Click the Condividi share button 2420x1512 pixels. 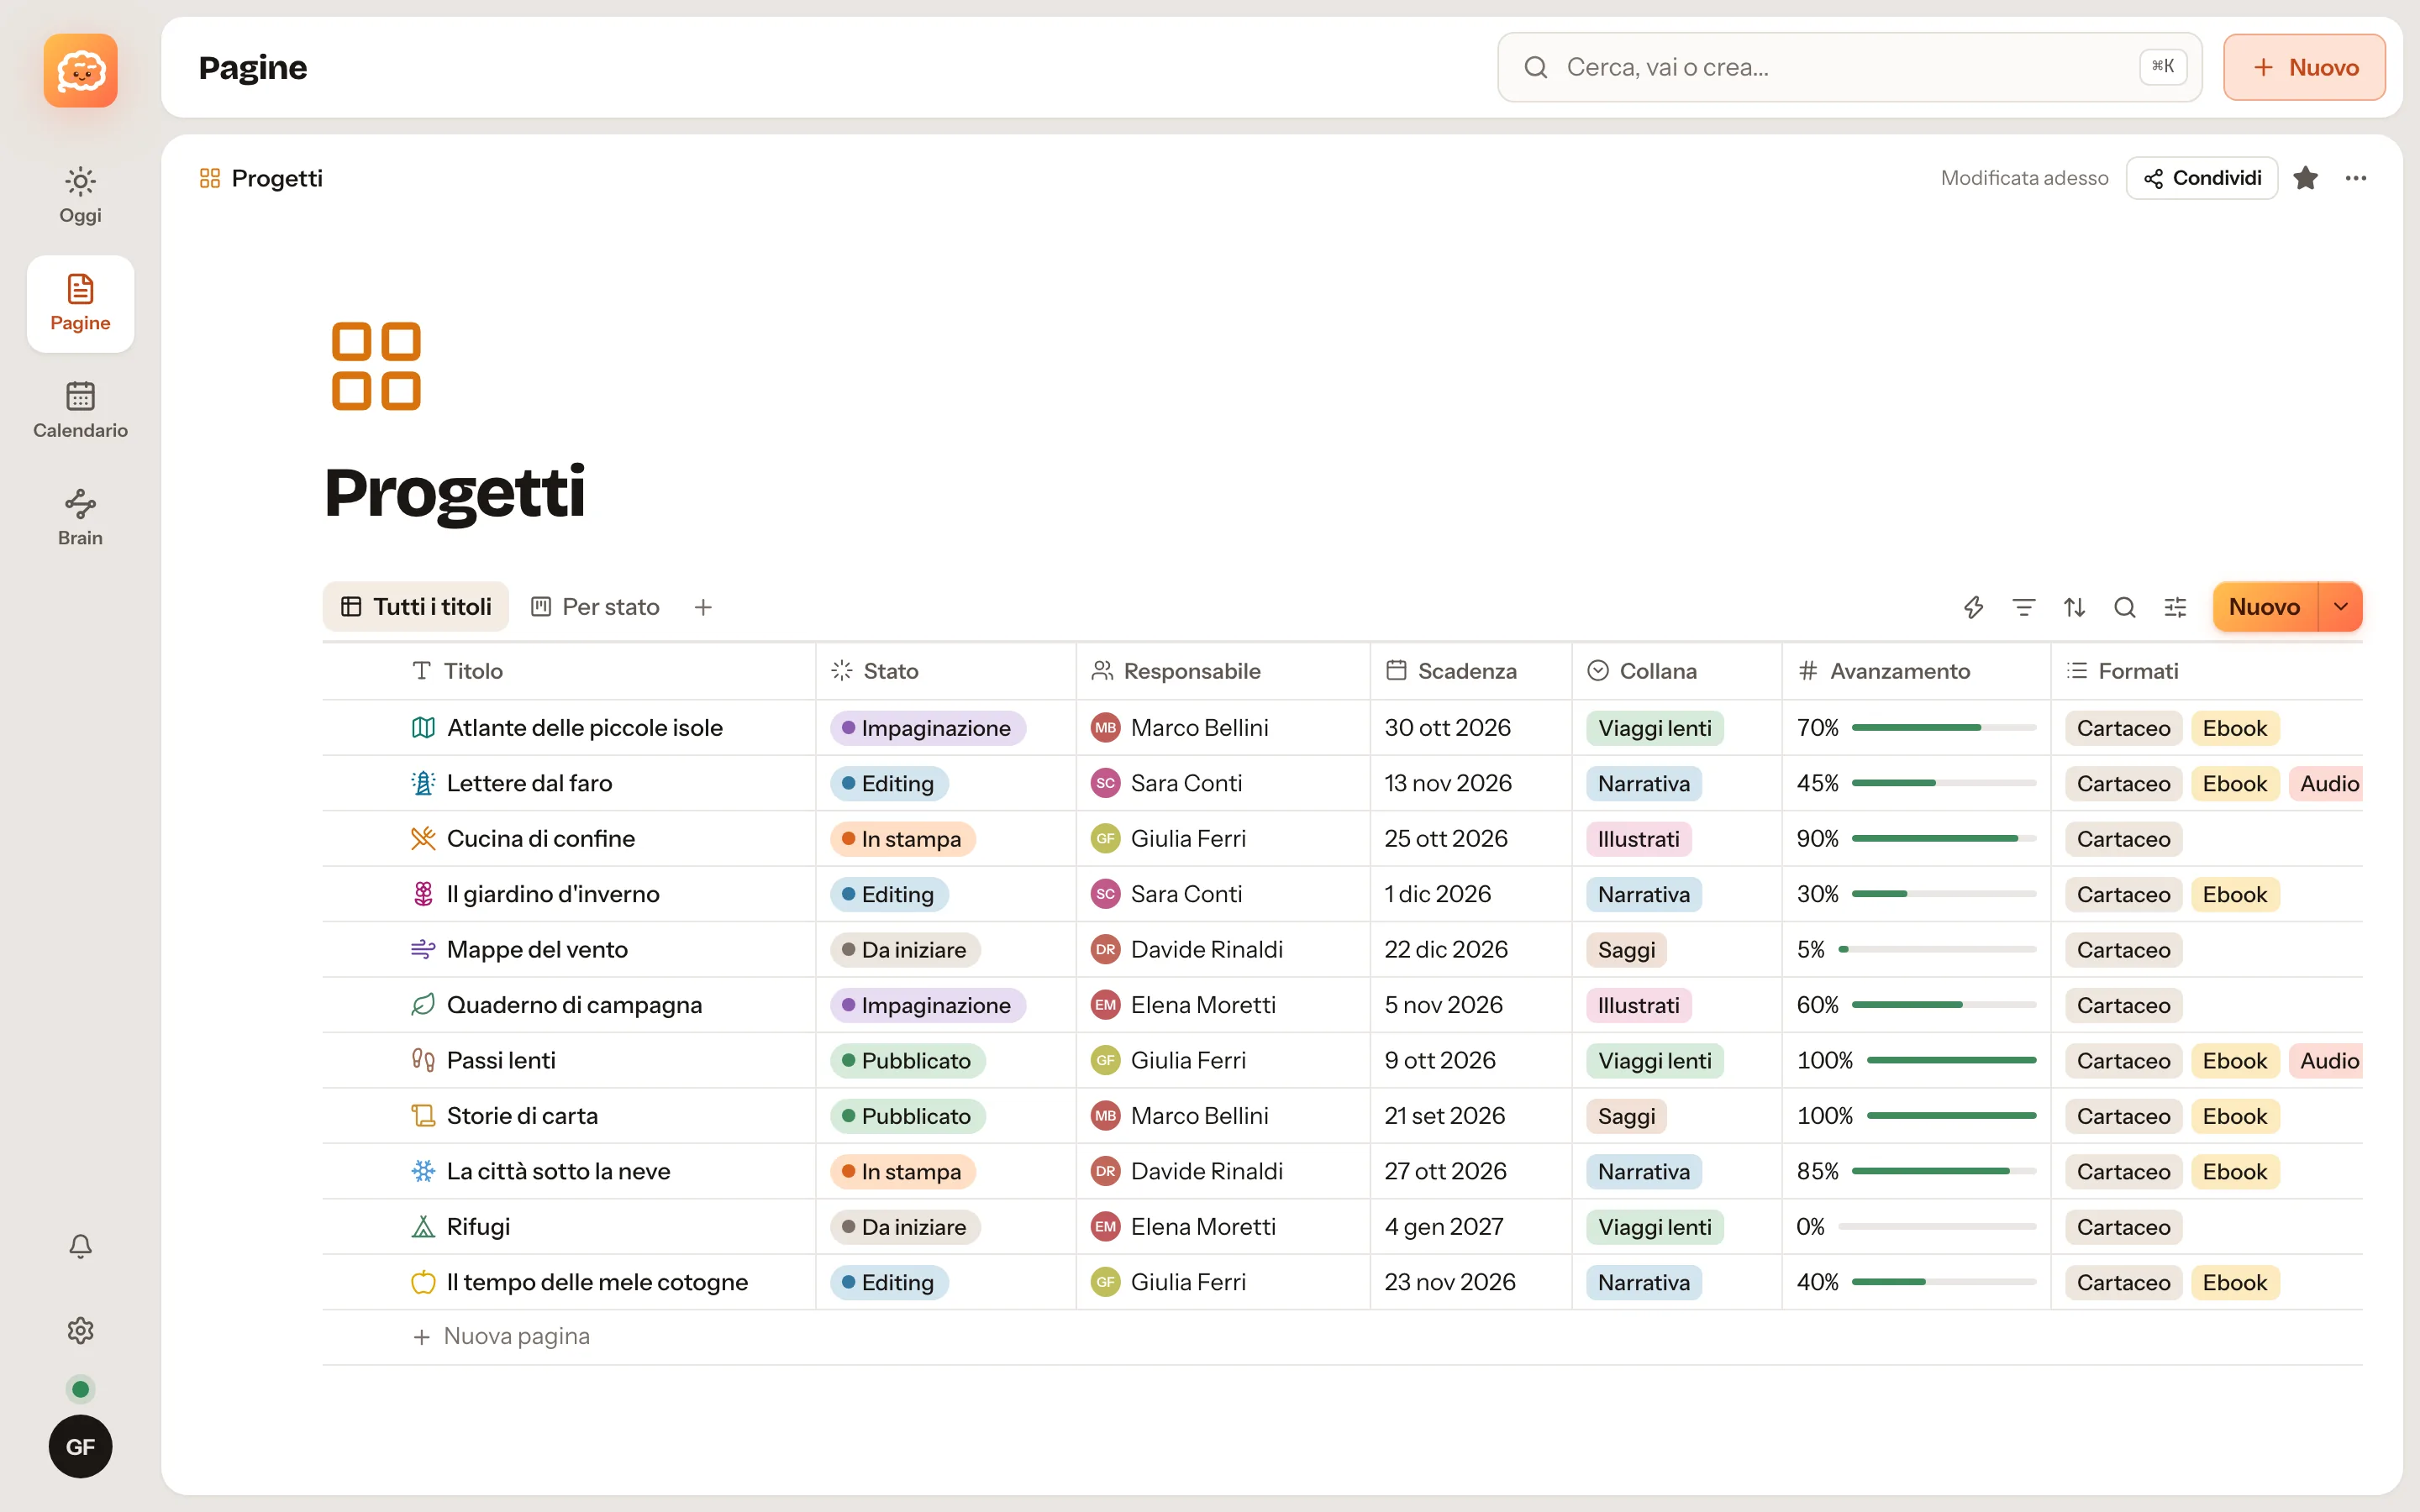[2201, 178]
